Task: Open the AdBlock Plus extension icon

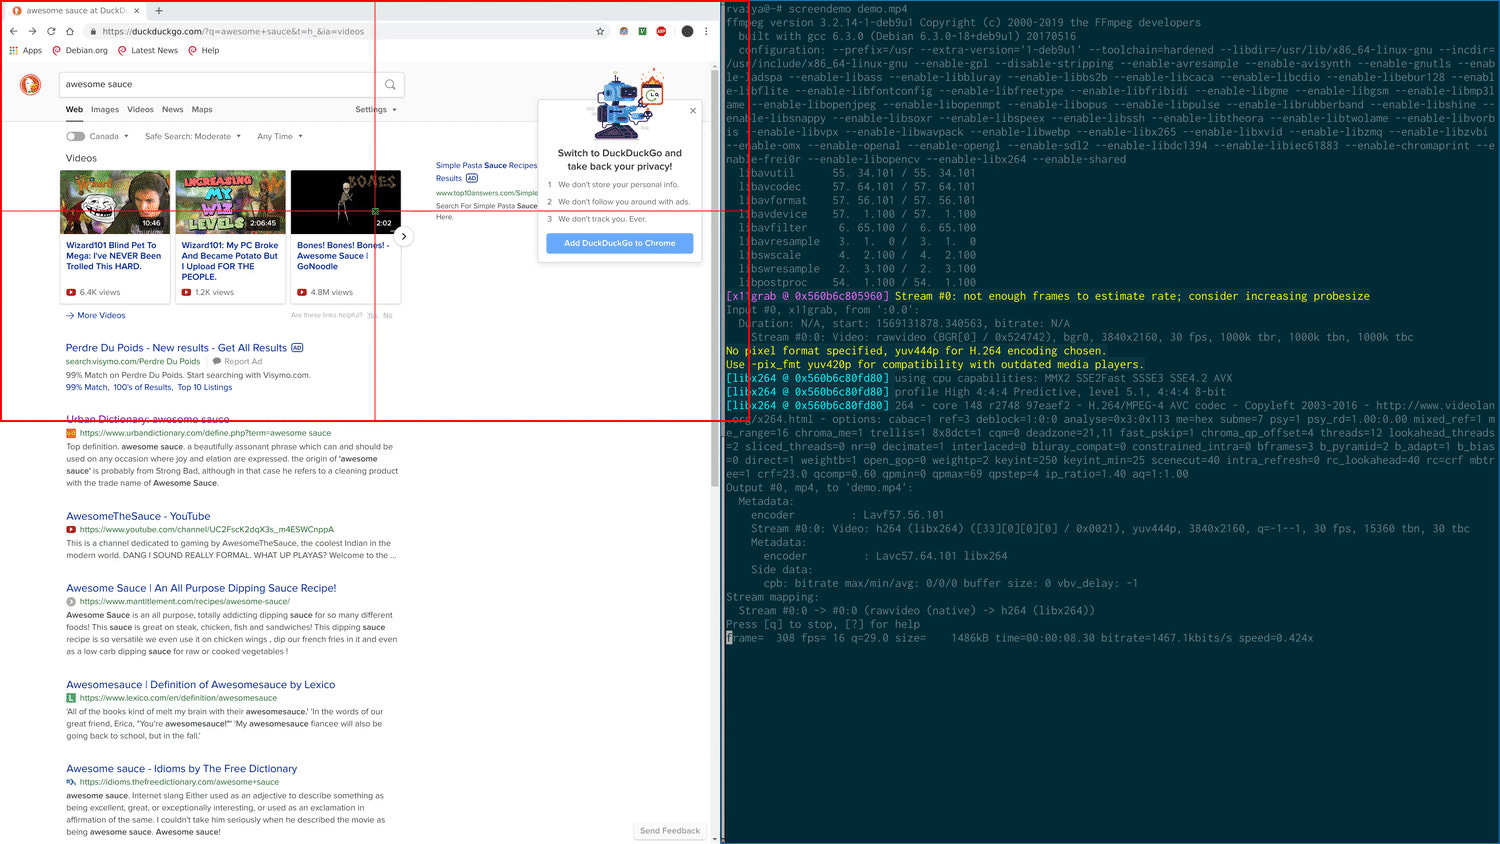Action: click(x=661, y=31)
